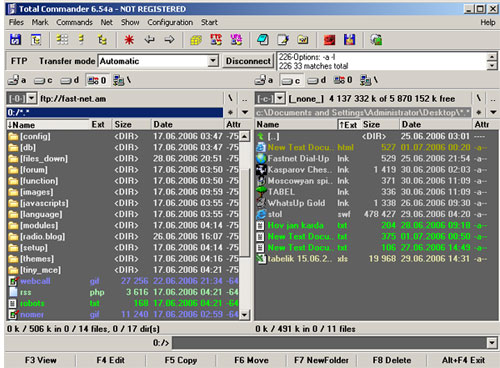Viewport: 500px width, 368px height.
Task: Open the left panel [-0-] drive dropdown
Action: tap(31, 99)
